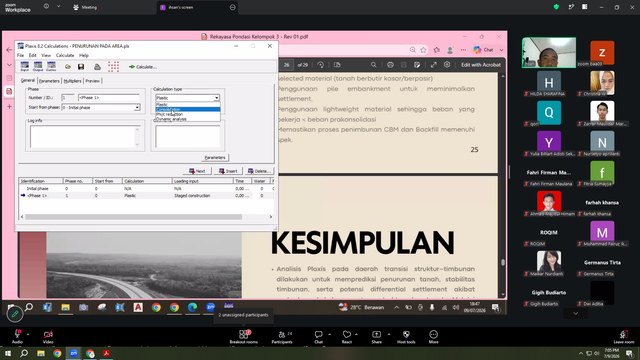Open browser profile avatar
The image size is (640, 360).
(450, 50)
